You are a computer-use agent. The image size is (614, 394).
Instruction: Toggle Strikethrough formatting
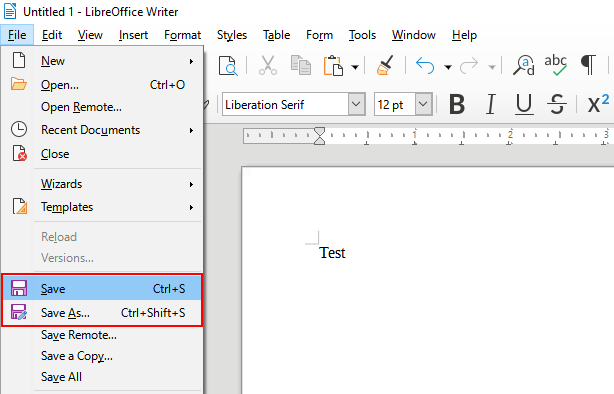pyautogui.click(x=557, y=105)
